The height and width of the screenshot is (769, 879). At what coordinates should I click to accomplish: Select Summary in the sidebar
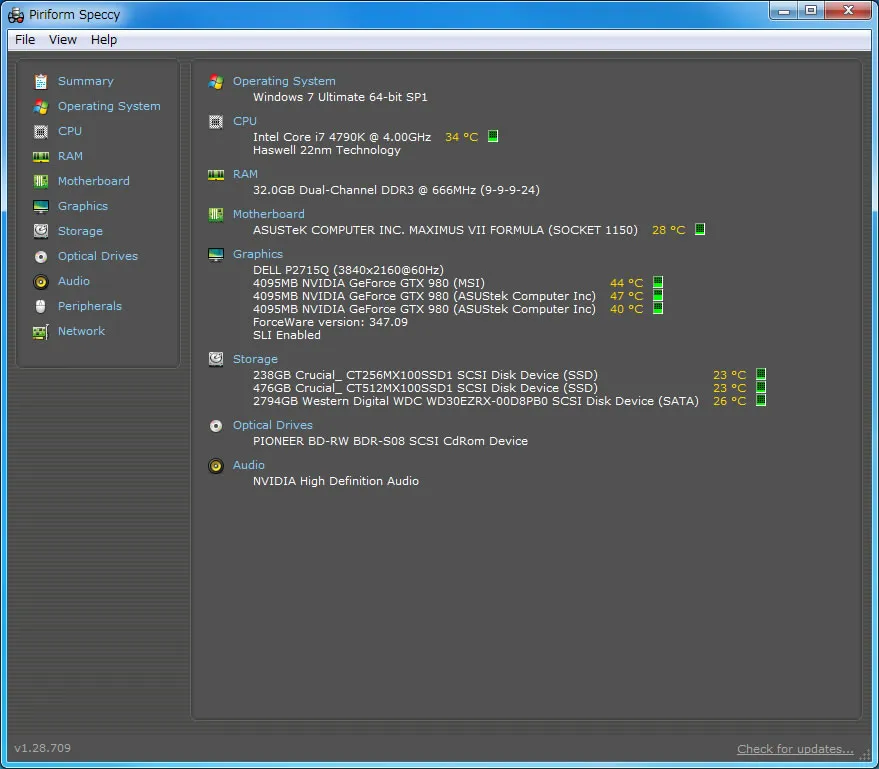[x=86, y=81]
